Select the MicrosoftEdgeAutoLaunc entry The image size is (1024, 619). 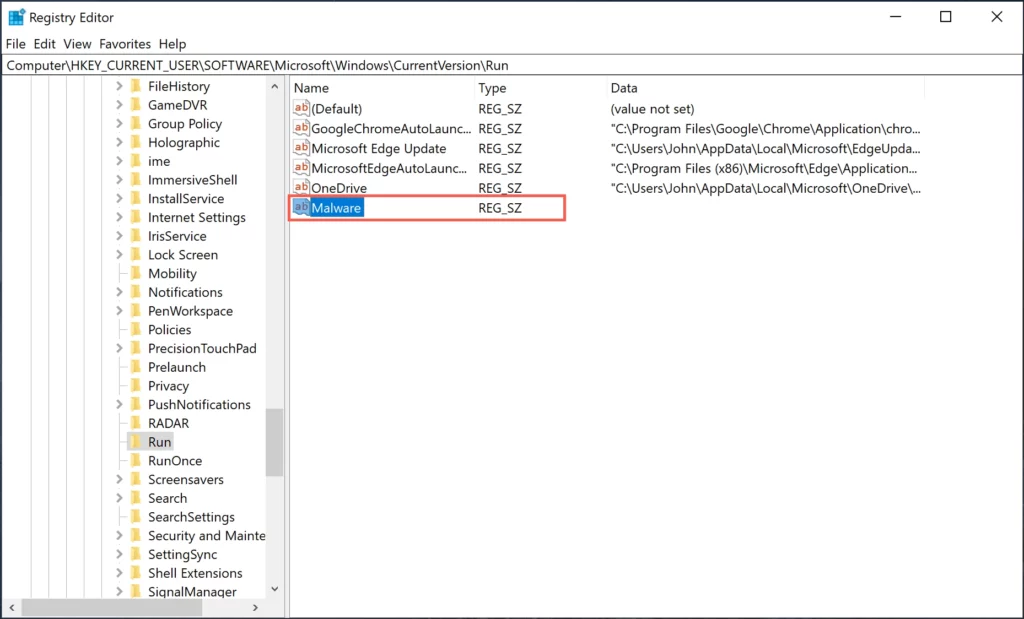point(385,168)
